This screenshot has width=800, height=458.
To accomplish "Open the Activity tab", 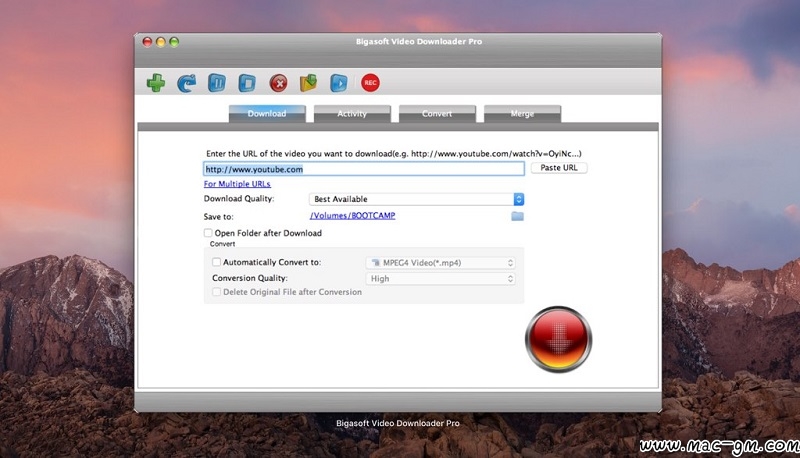I will (x=352, y=113).
